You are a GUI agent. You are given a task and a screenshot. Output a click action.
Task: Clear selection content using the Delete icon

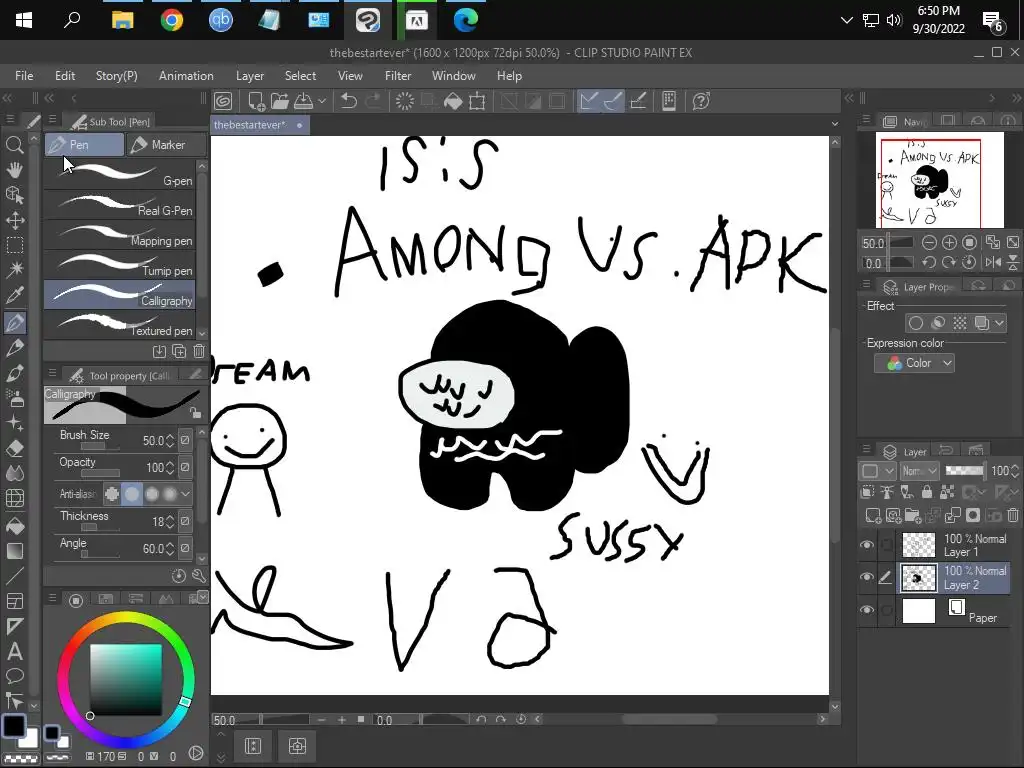click(405, 101)
